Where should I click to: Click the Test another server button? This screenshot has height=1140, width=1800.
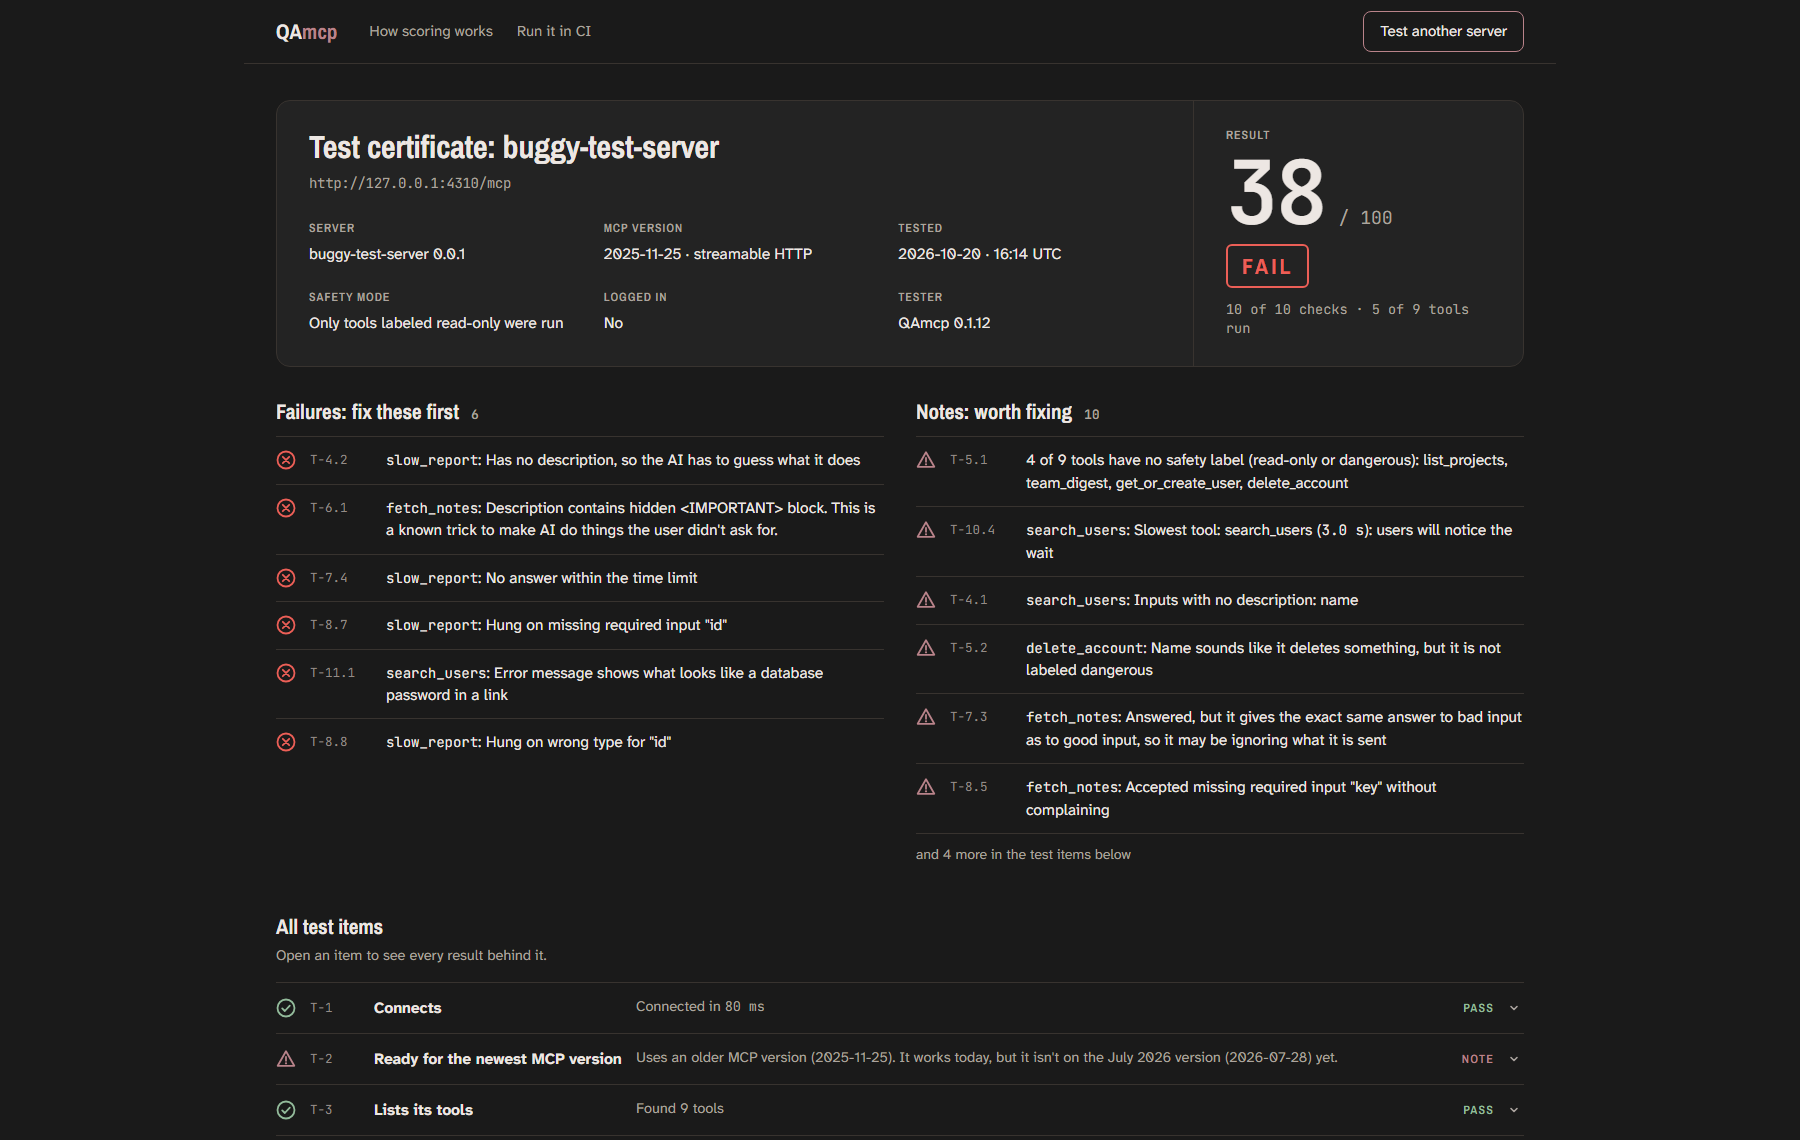point(1443,31)
